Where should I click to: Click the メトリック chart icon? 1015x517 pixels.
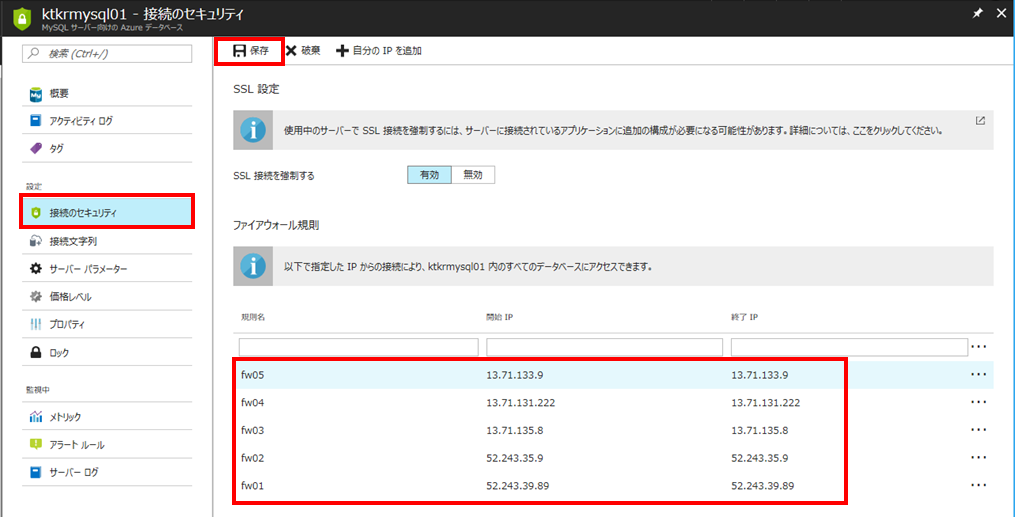36,417
